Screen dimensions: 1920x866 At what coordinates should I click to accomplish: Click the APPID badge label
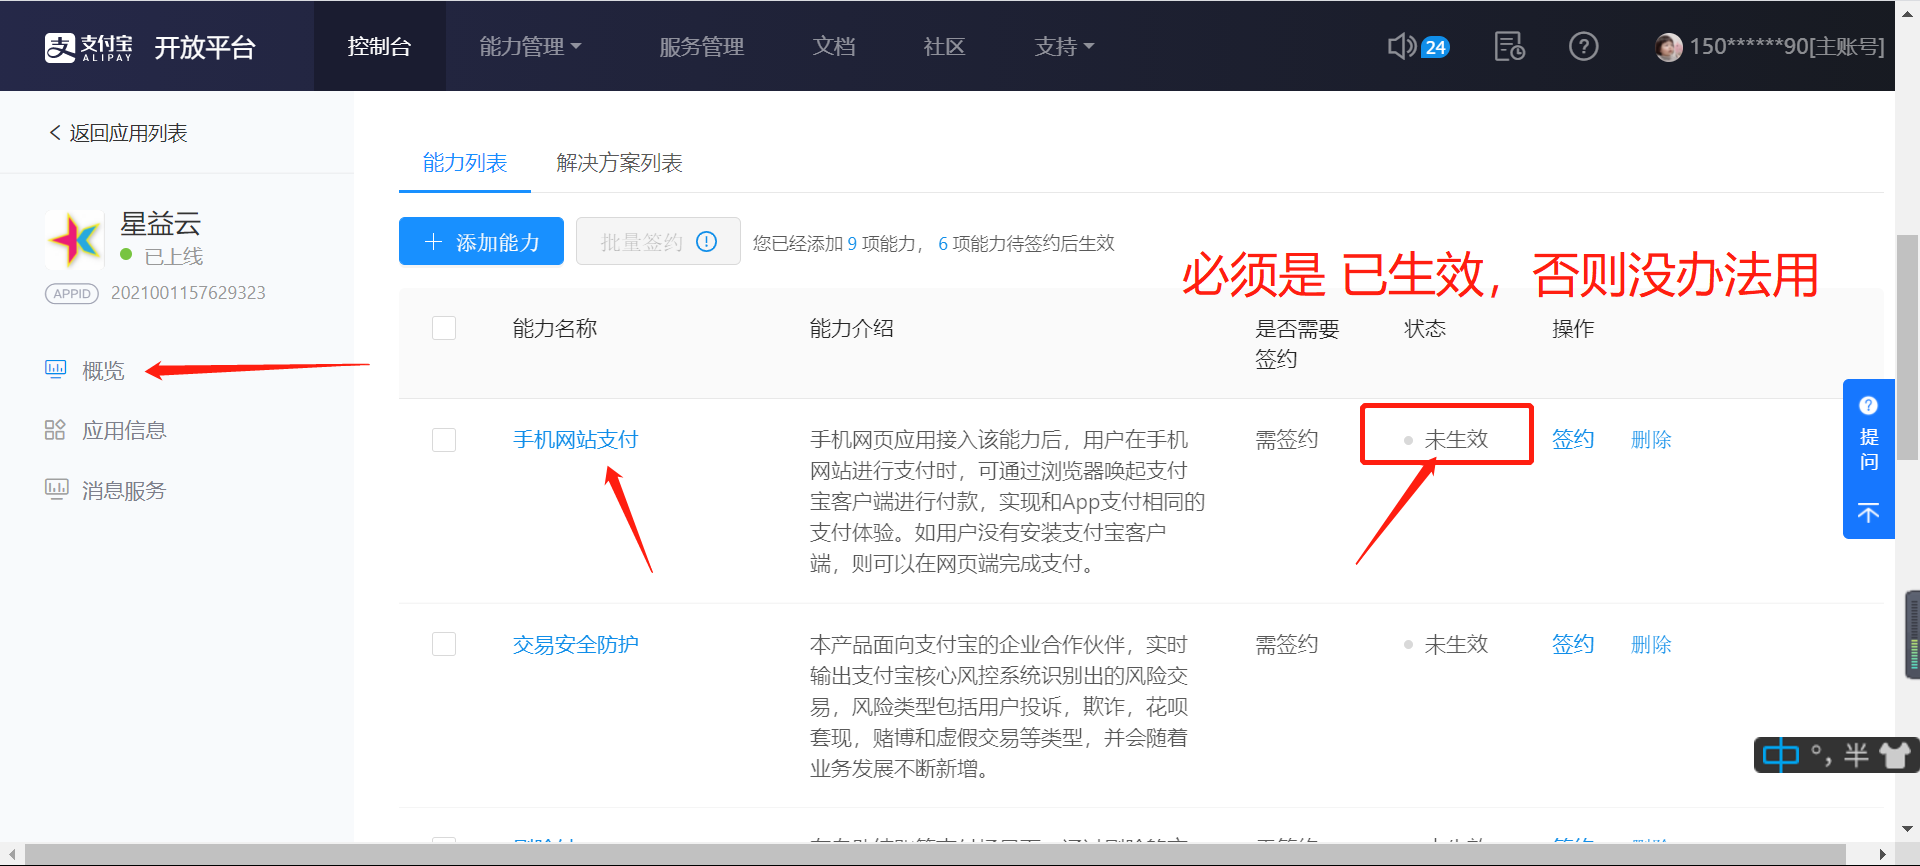pyautogui.click(x=72, y=293)
